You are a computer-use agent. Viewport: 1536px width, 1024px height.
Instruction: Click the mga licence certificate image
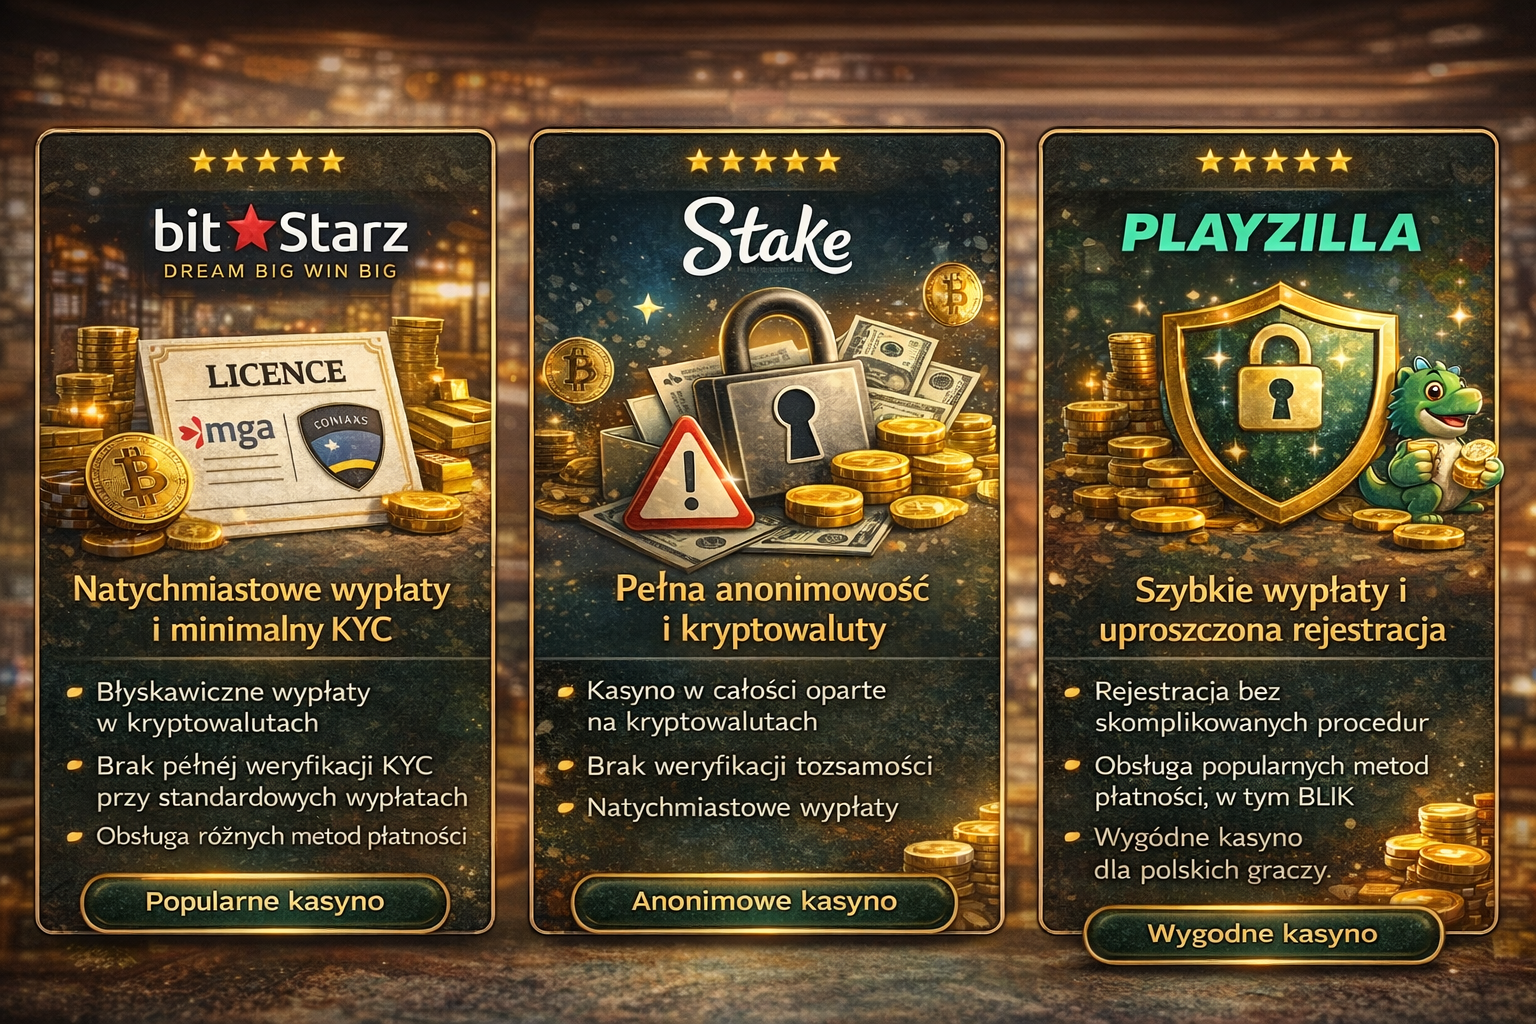tap(280, 430)
